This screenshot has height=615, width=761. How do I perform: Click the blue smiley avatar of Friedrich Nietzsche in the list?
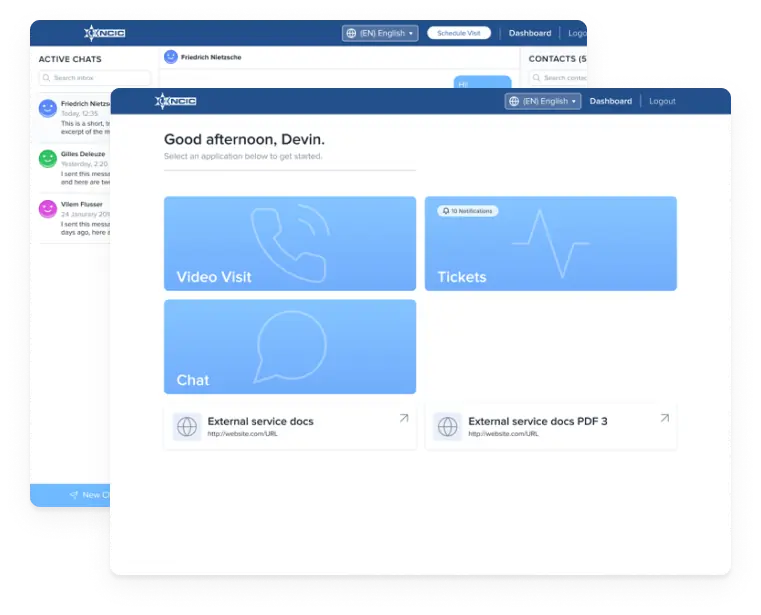coord(48,108)
